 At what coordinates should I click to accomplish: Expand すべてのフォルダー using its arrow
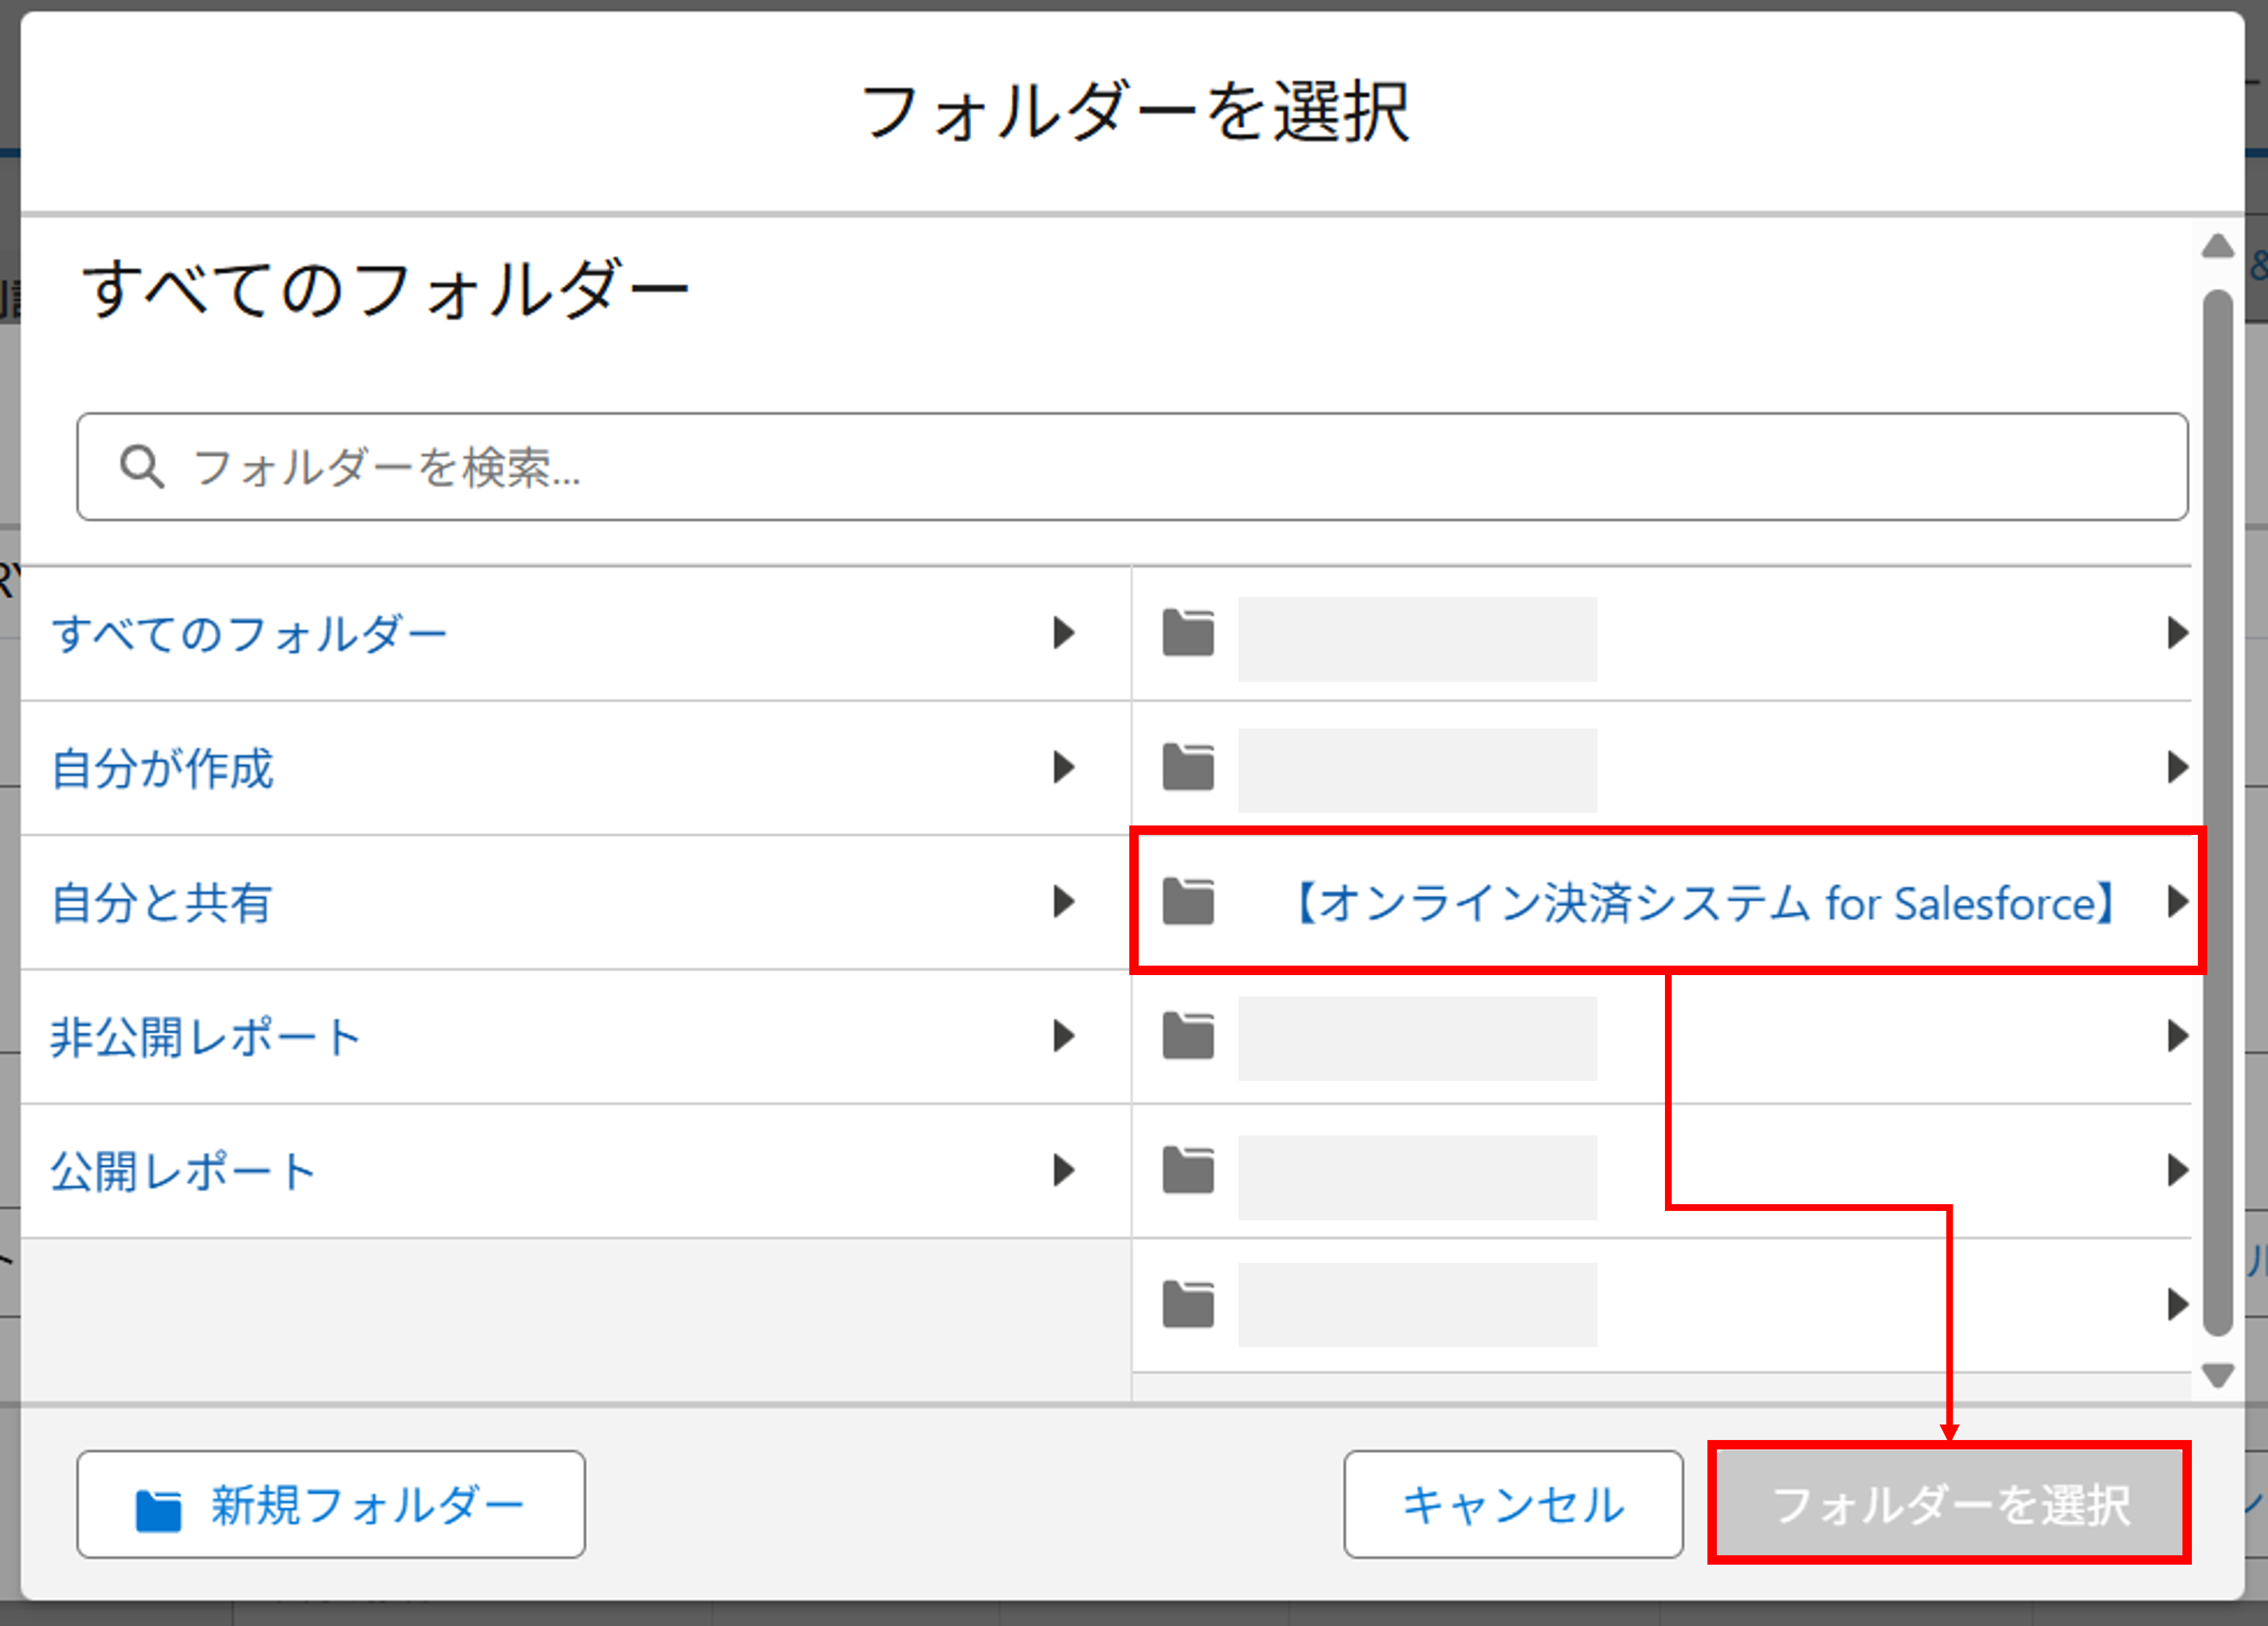coord(1063,633)
